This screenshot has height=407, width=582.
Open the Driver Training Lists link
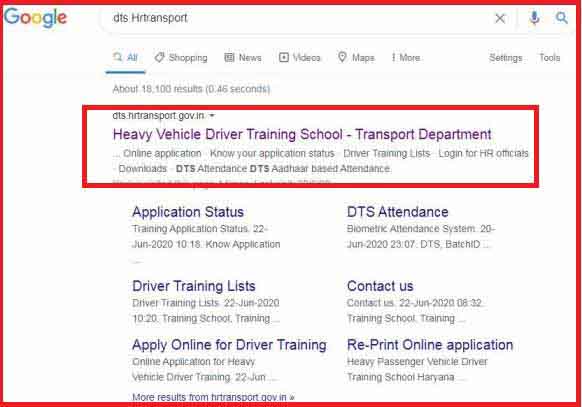pyautogui.click(x=194, y=286)
